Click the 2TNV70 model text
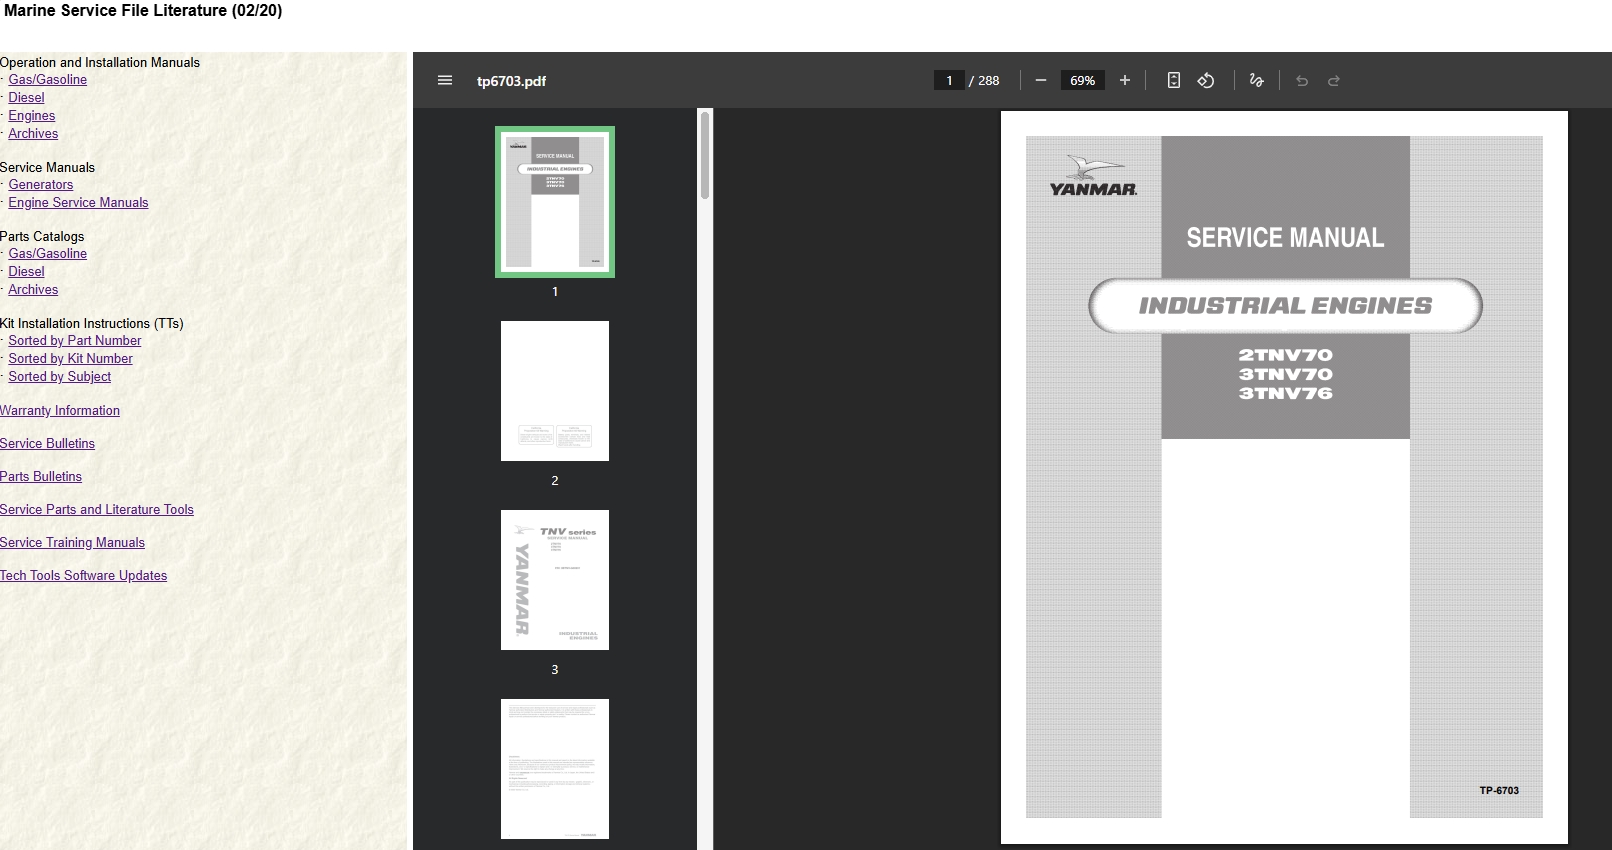Image resolution: width=1612 pixels, height=850 pixels. click(x=1285, y=355)
